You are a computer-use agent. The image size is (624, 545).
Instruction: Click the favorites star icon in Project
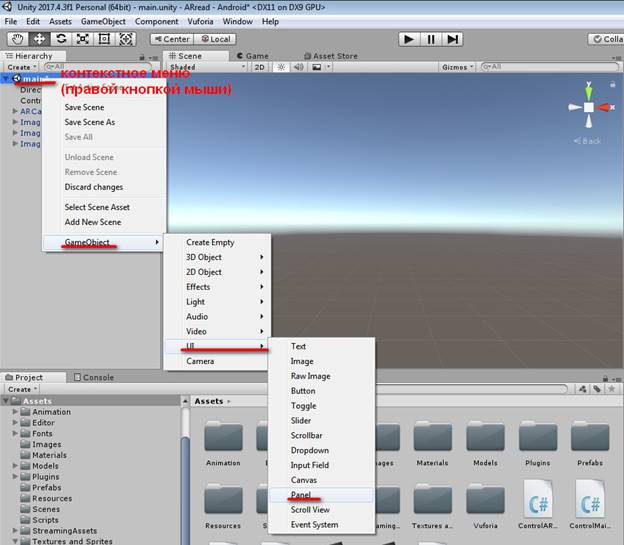[x=611, y=389]
